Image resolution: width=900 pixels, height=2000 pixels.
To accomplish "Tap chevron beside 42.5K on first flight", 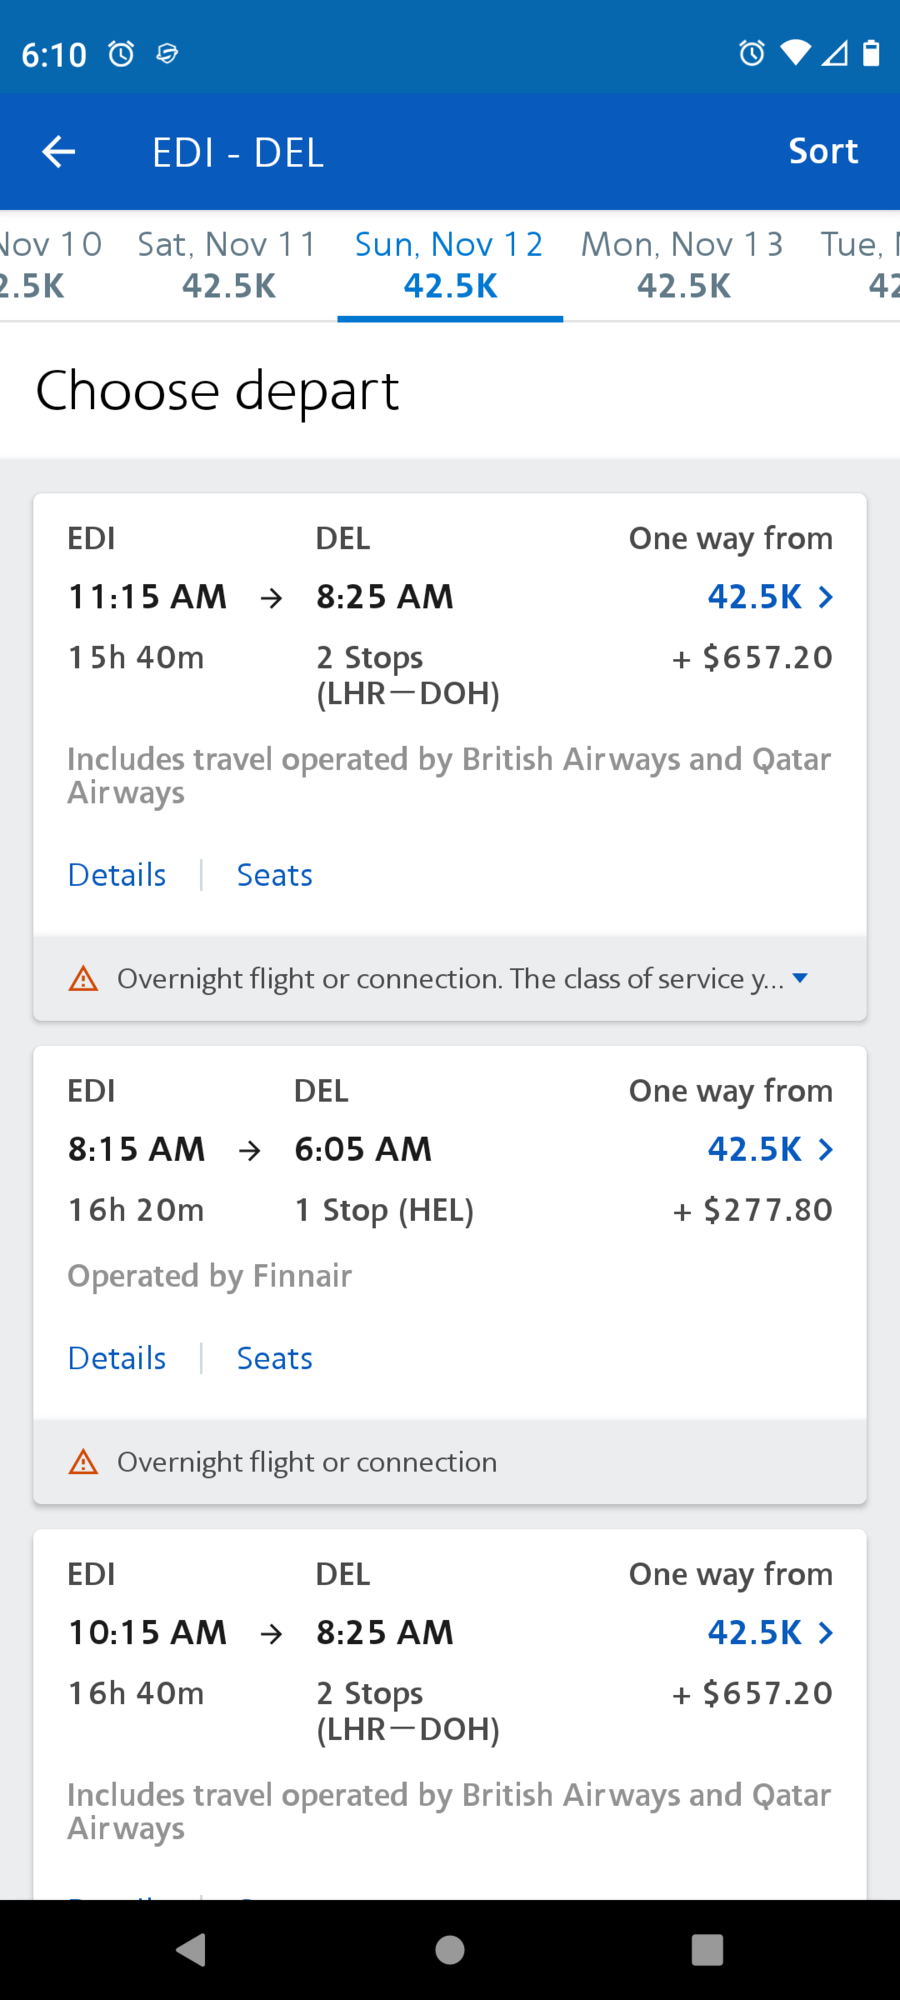I will tap(826, 597).
